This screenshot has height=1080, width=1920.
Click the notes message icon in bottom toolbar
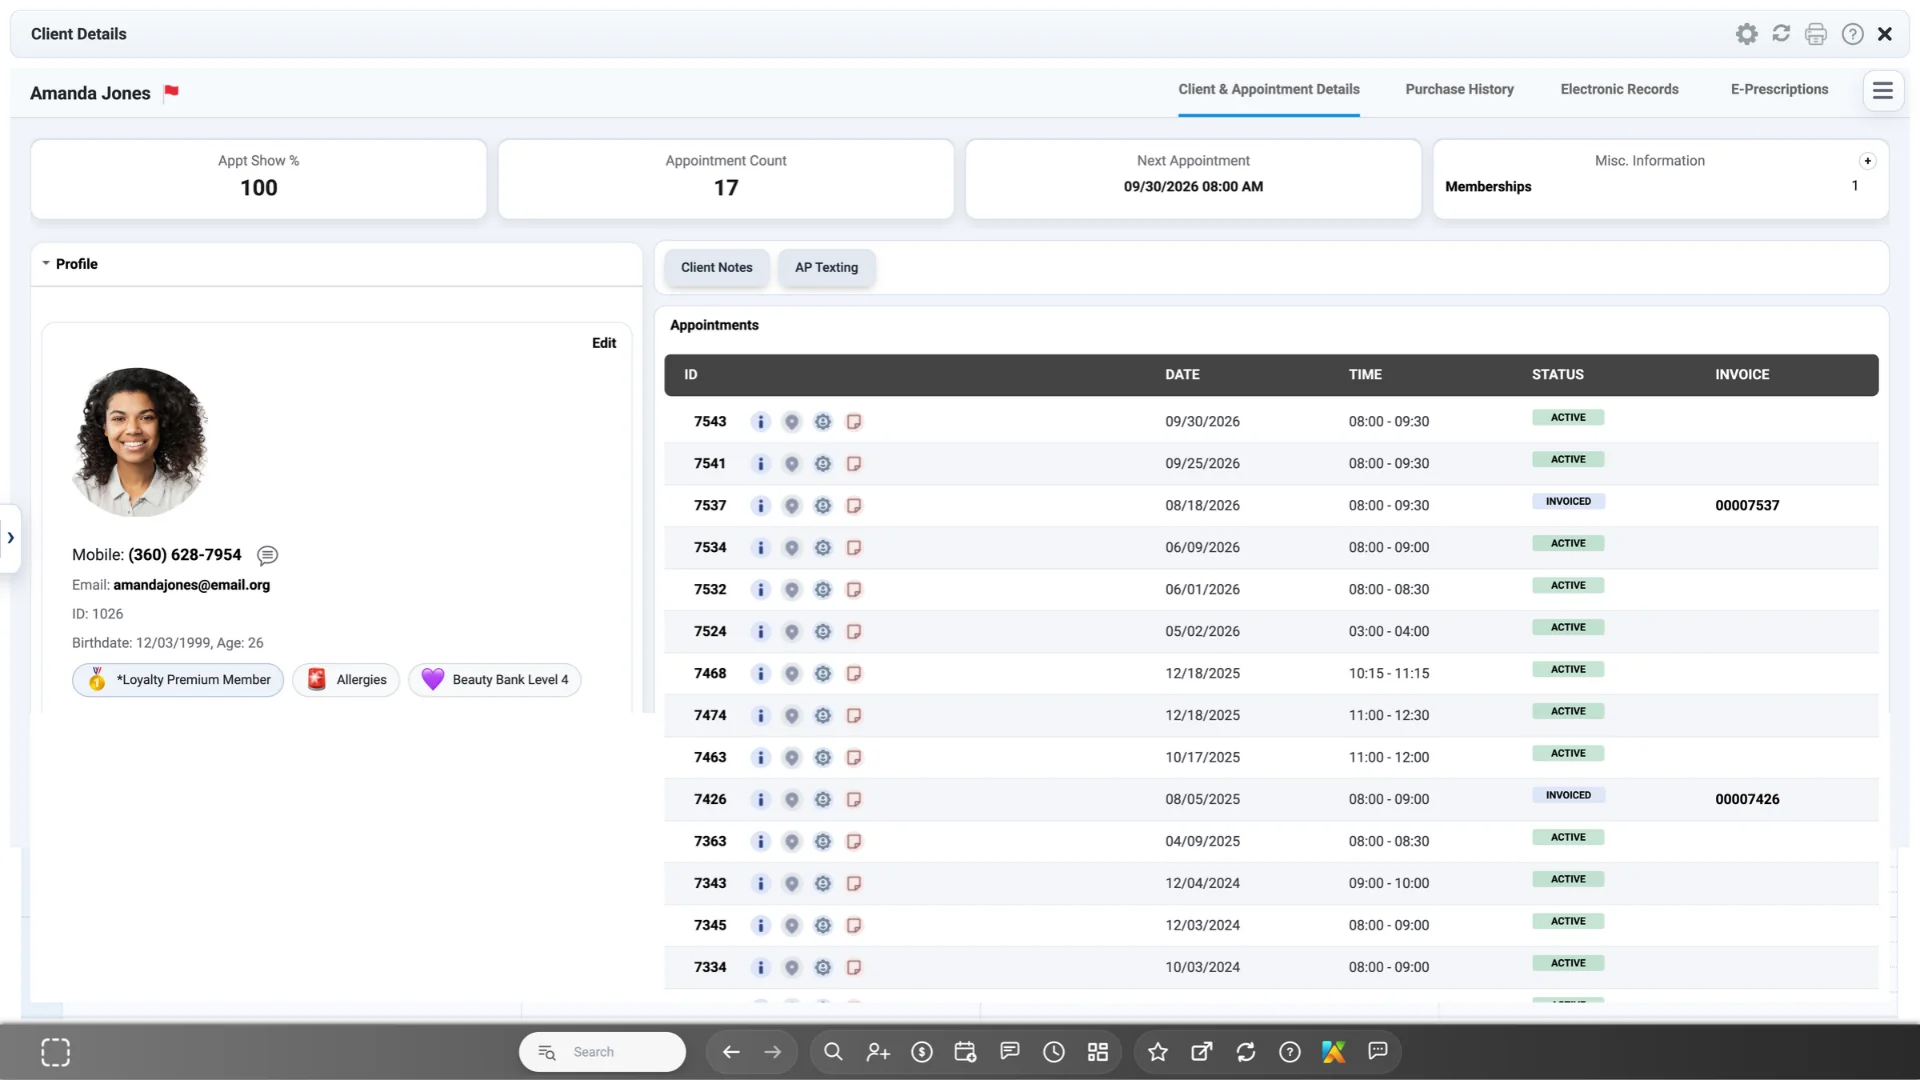coord(1010,1051)
